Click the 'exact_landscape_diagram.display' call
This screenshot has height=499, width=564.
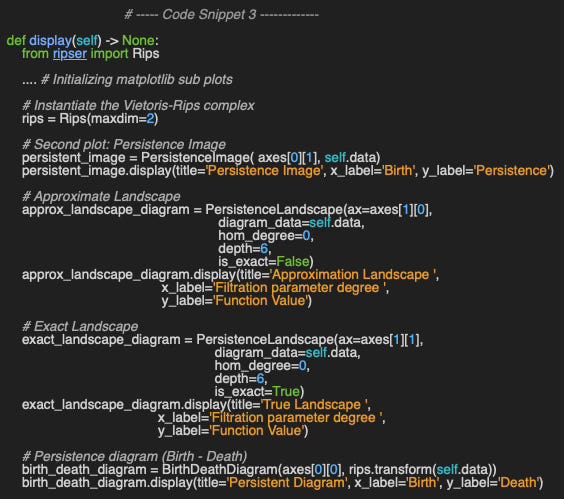[x=124, y=404]
